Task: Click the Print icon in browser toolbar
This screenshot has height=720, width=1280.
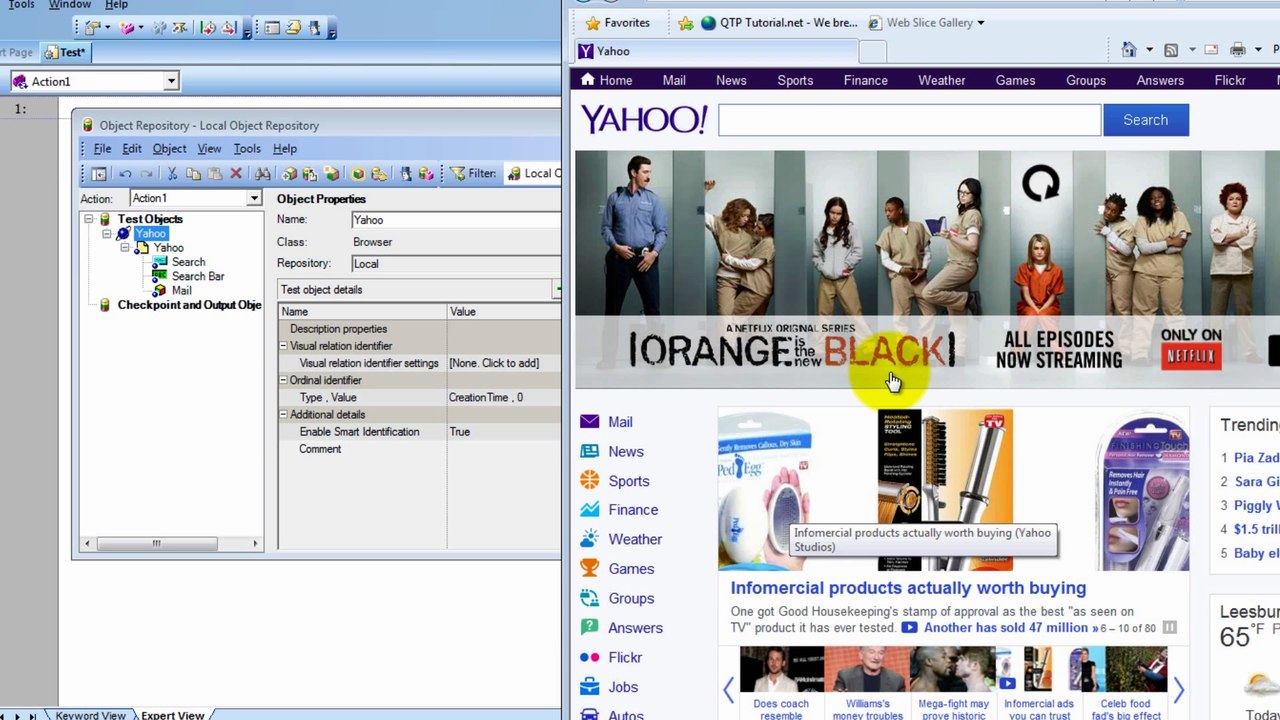Action: [x=1238, y=50]
